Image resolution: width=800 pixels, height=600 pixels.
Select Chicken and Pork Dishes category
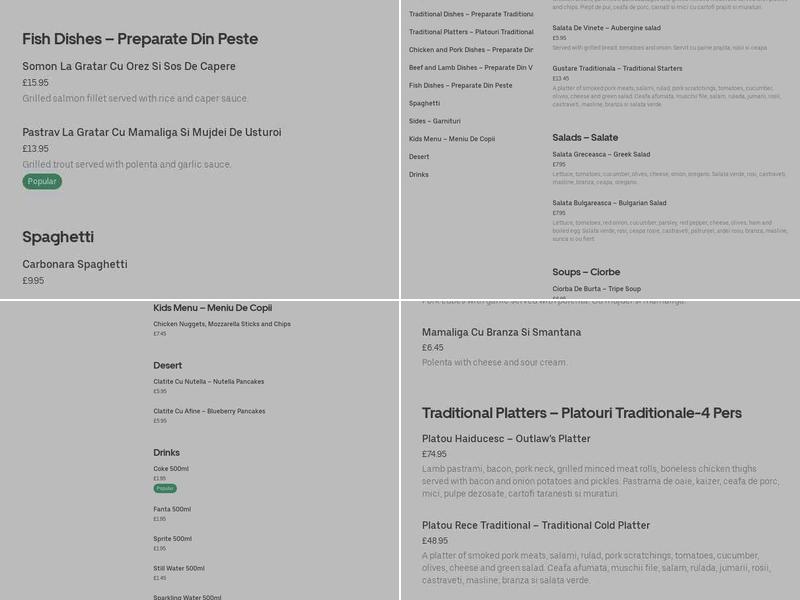click(470, 50)
